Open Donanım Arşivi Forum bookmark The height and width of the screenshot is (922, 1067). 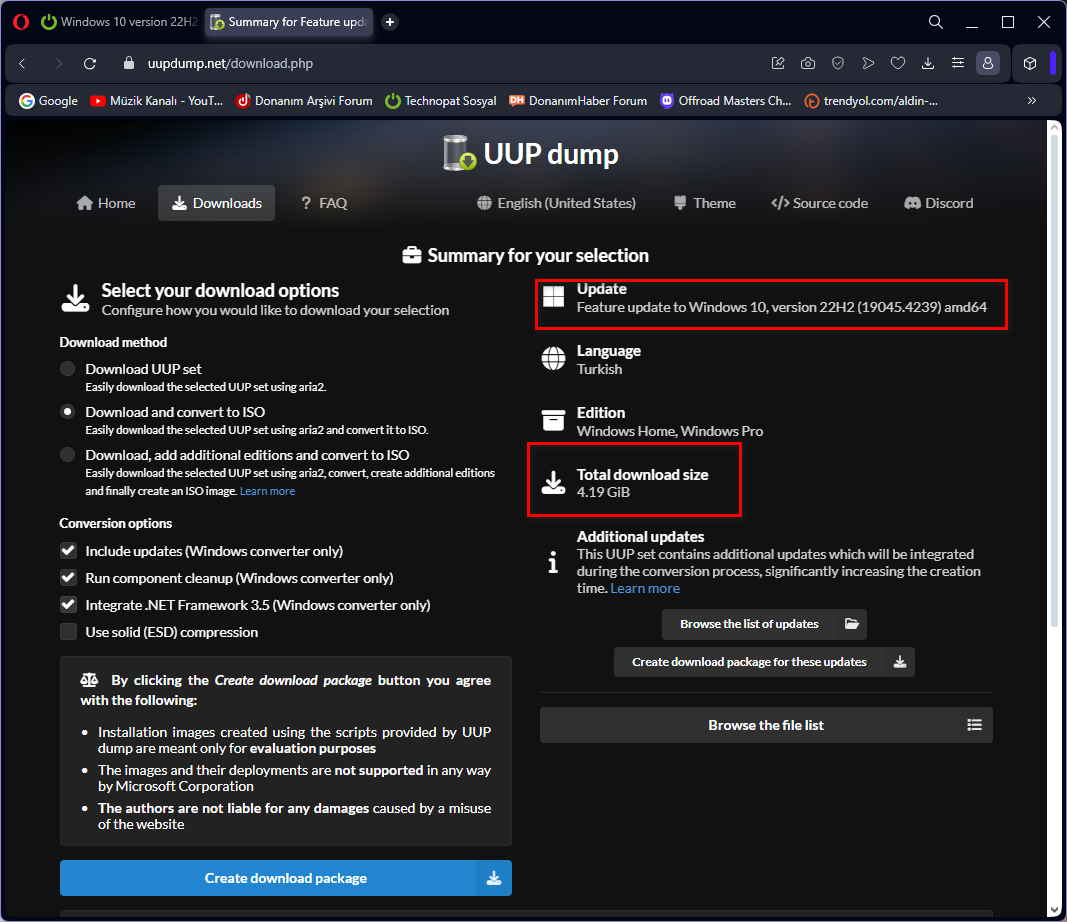click(x=304, y=101)
